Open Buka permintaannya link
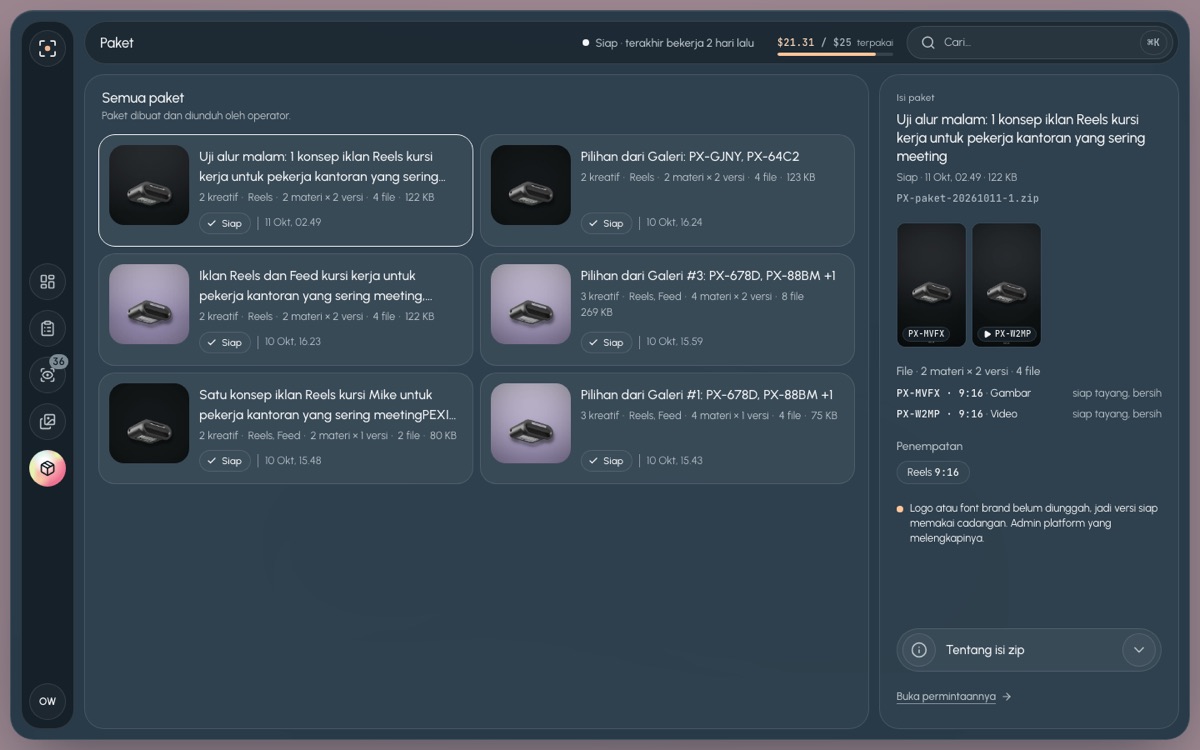The width and height of the screenshot is (1200, 750). [x=946, y=697]
